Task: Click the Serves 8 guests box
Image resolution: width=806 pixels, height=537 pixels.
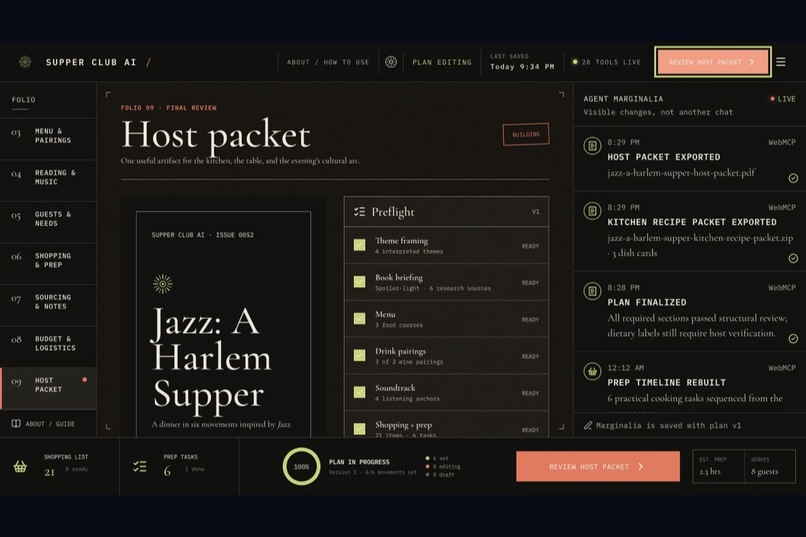Action: click(770, 467)
